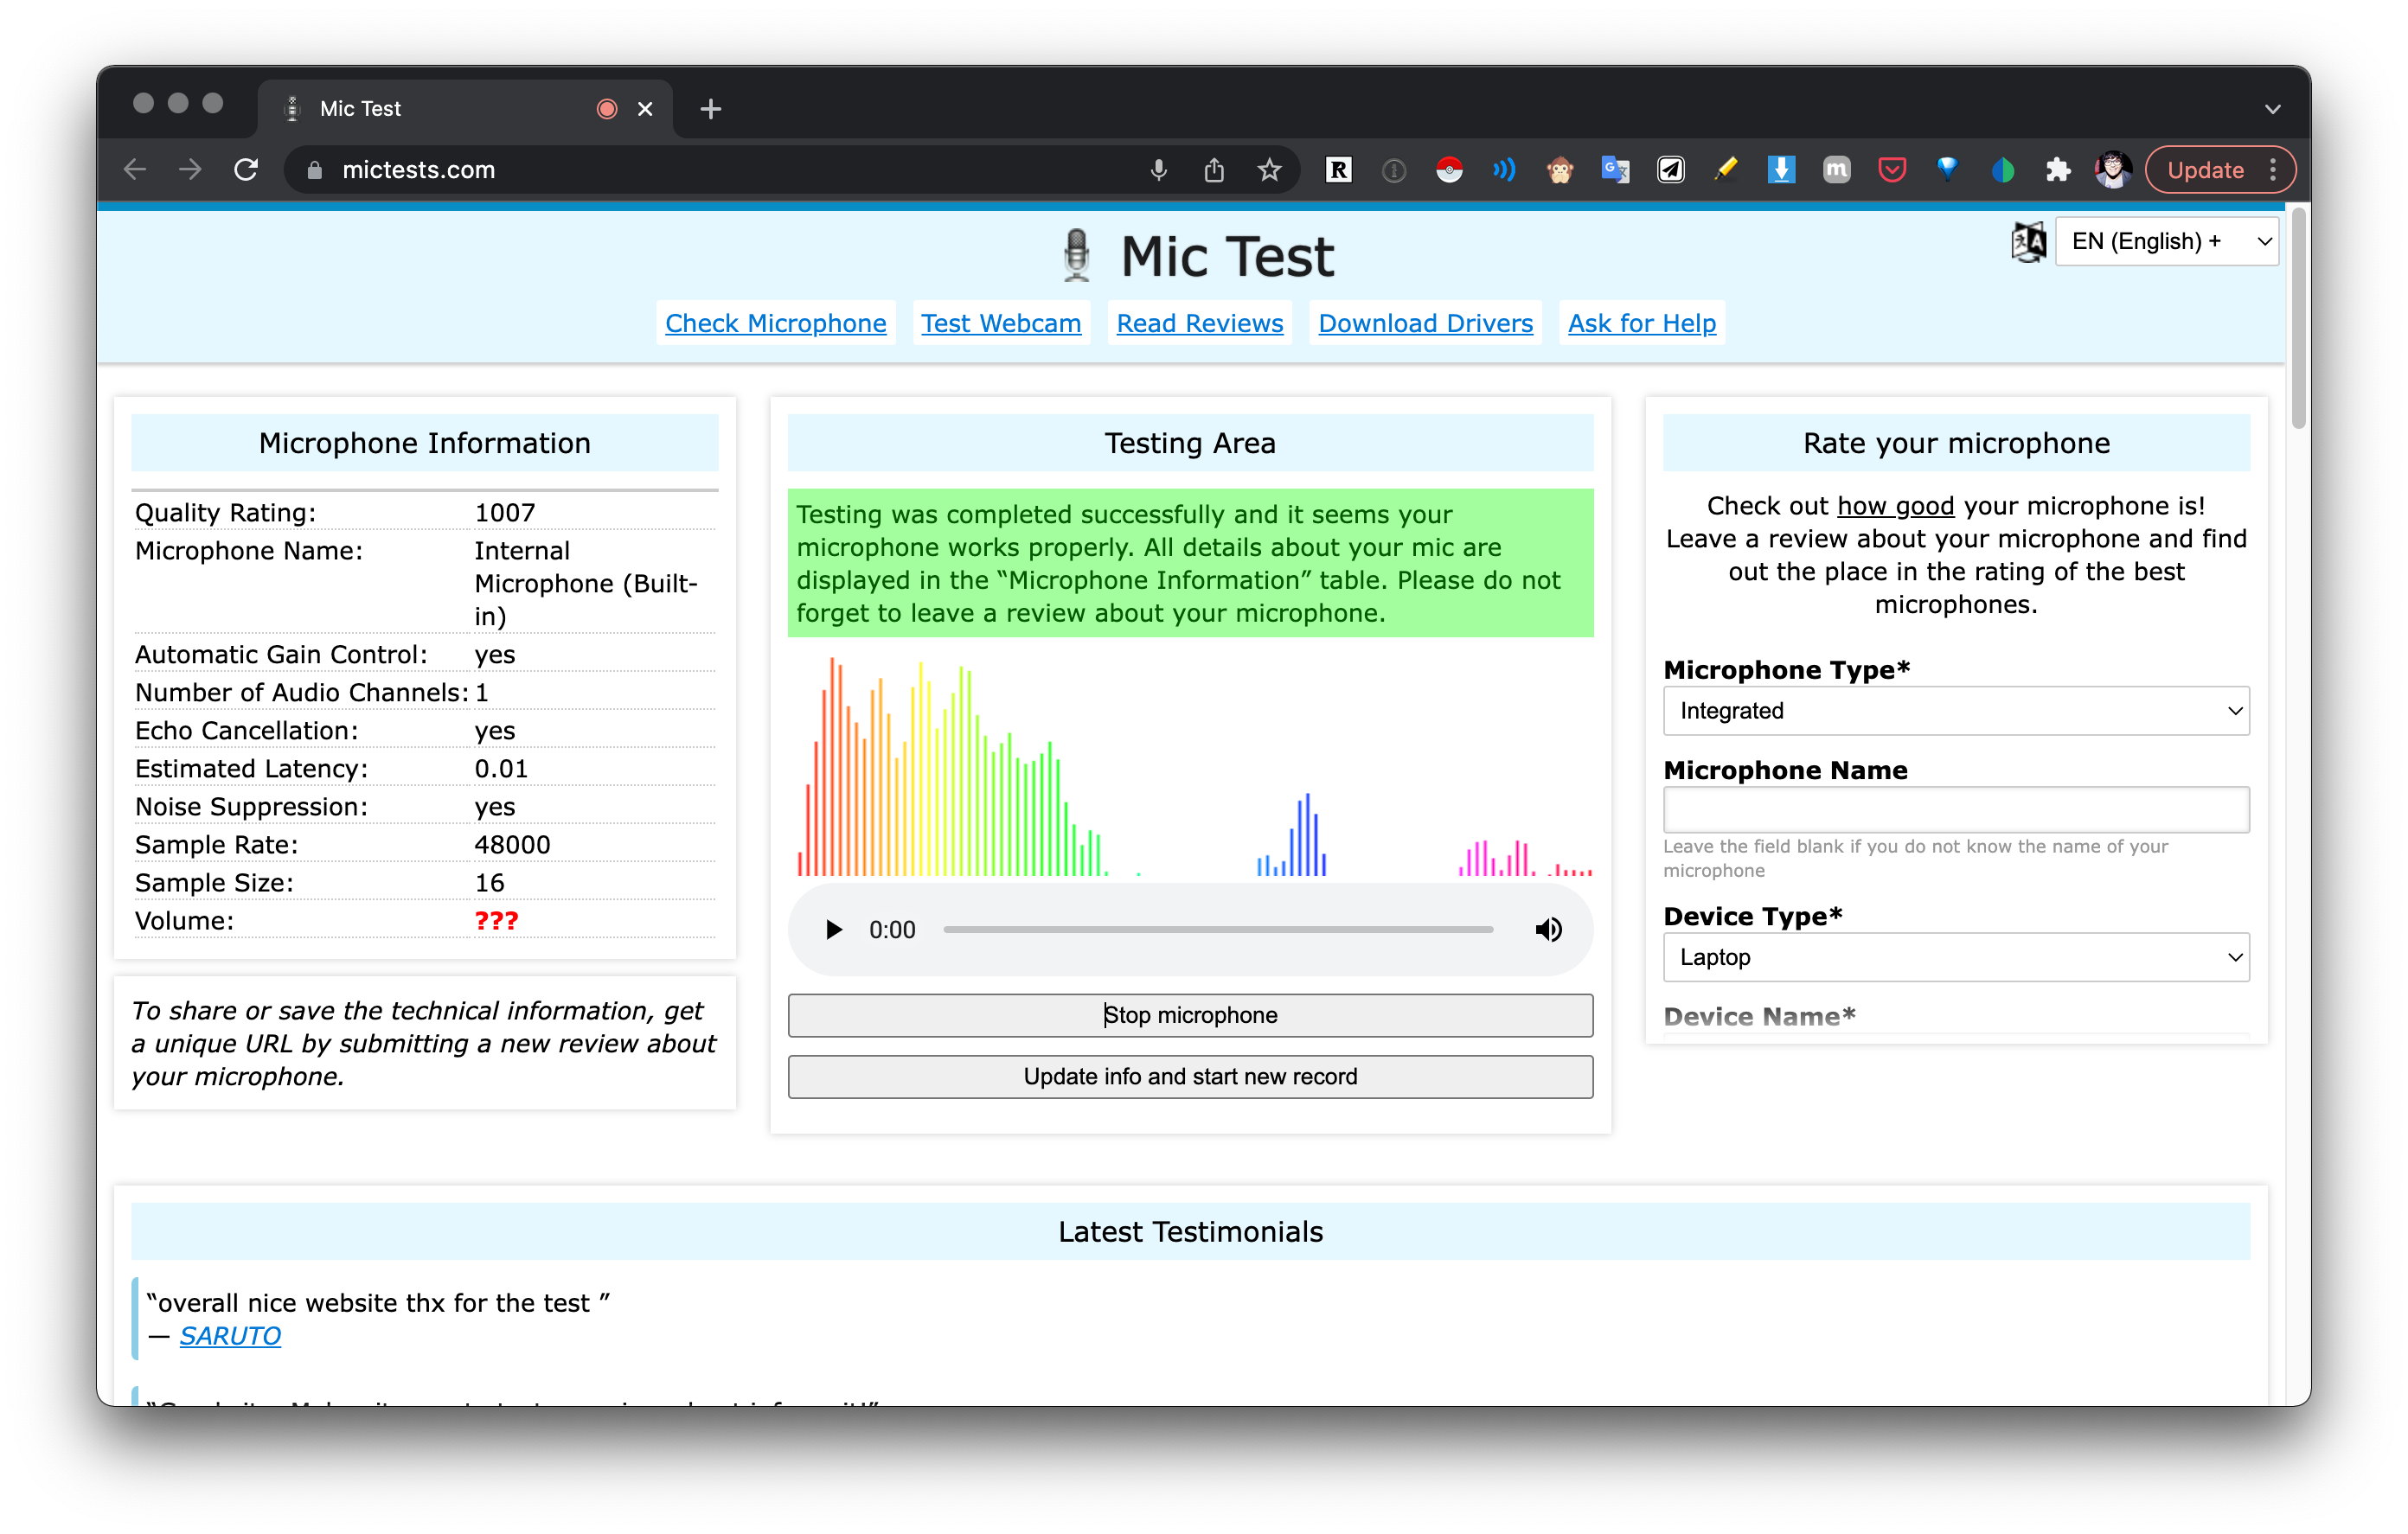Viewport: 2408px width, 1534px height.
Task: Open the Google Translate extension icon
Action: pos(1615,170)
